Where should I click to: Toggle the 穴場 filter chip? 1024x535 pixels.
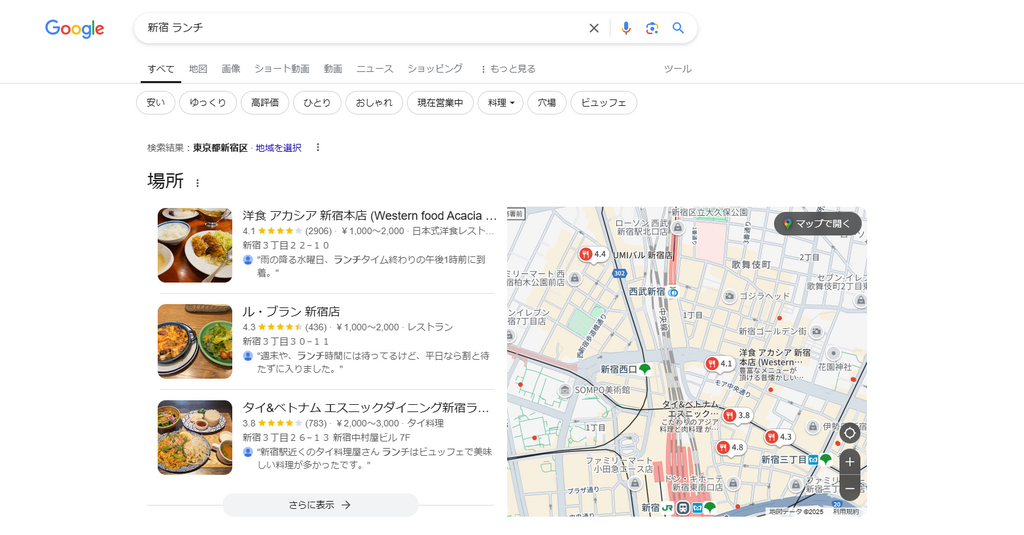point(547,103)
